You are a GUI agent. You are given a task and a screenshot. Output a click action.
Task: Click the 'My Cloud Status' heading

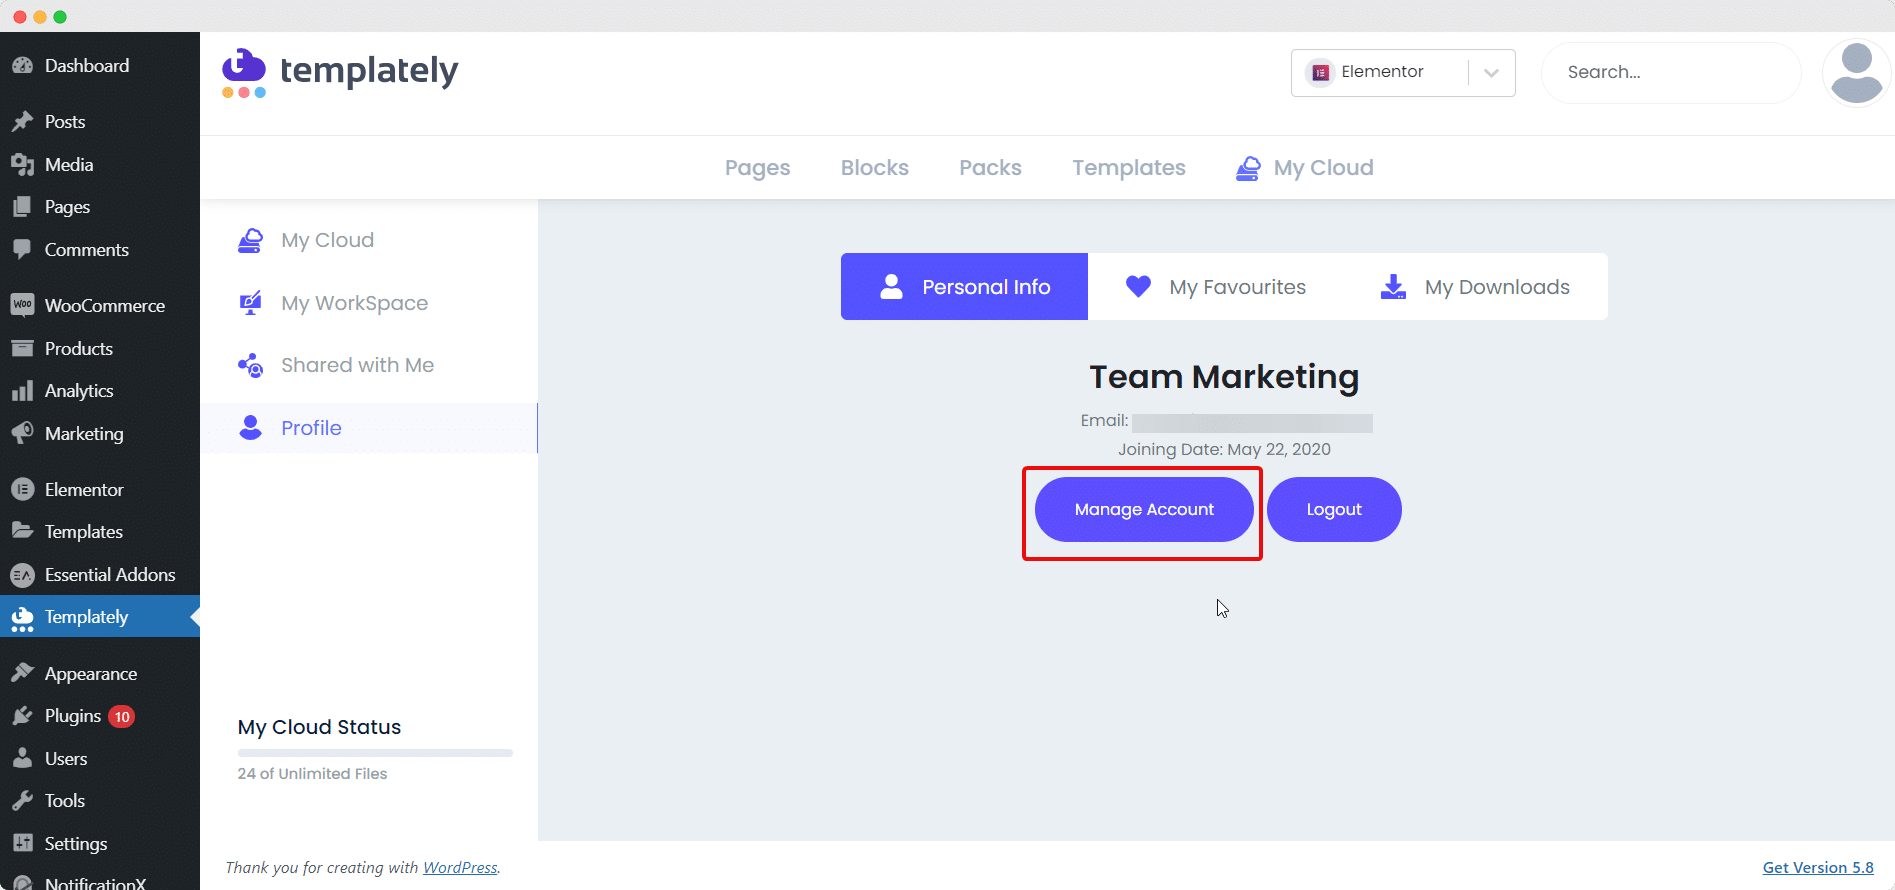click(x=319, y=728)
